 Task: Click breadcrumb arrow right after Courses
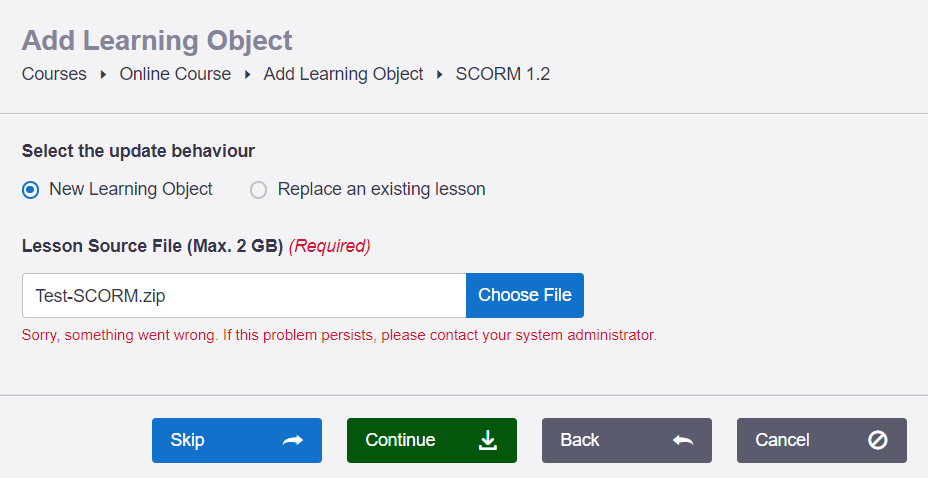[103, 75]
